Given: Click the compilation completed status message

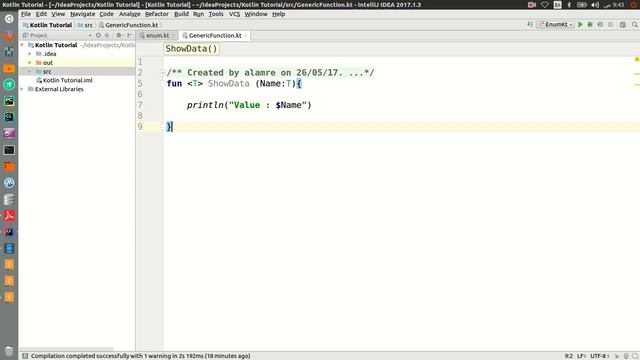Looking at the screenshot, I should pyautogui.click(x=140, y=356).
